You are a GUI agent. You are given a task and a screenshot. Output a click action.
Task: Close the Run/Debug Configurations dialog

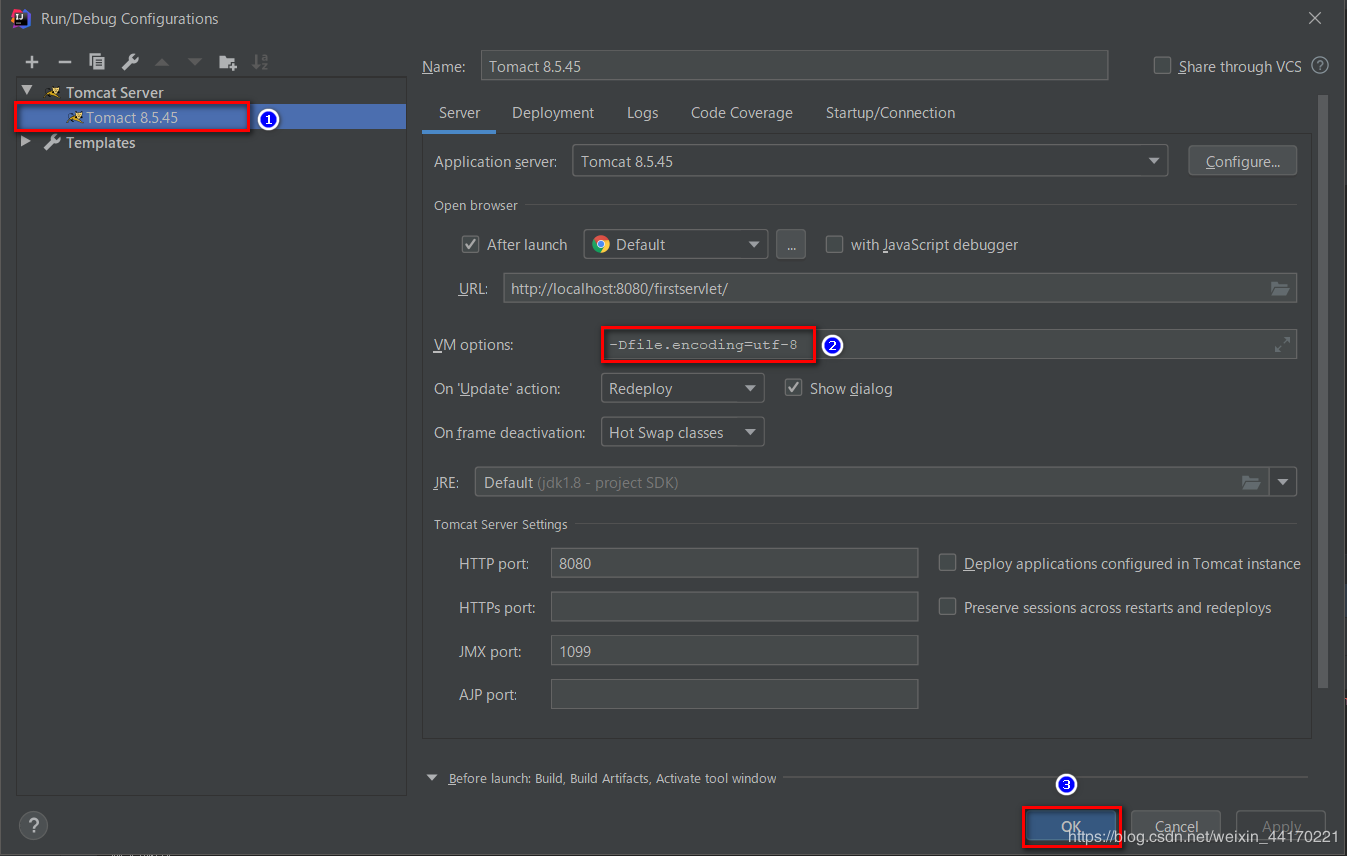(x=1315, y=18)
